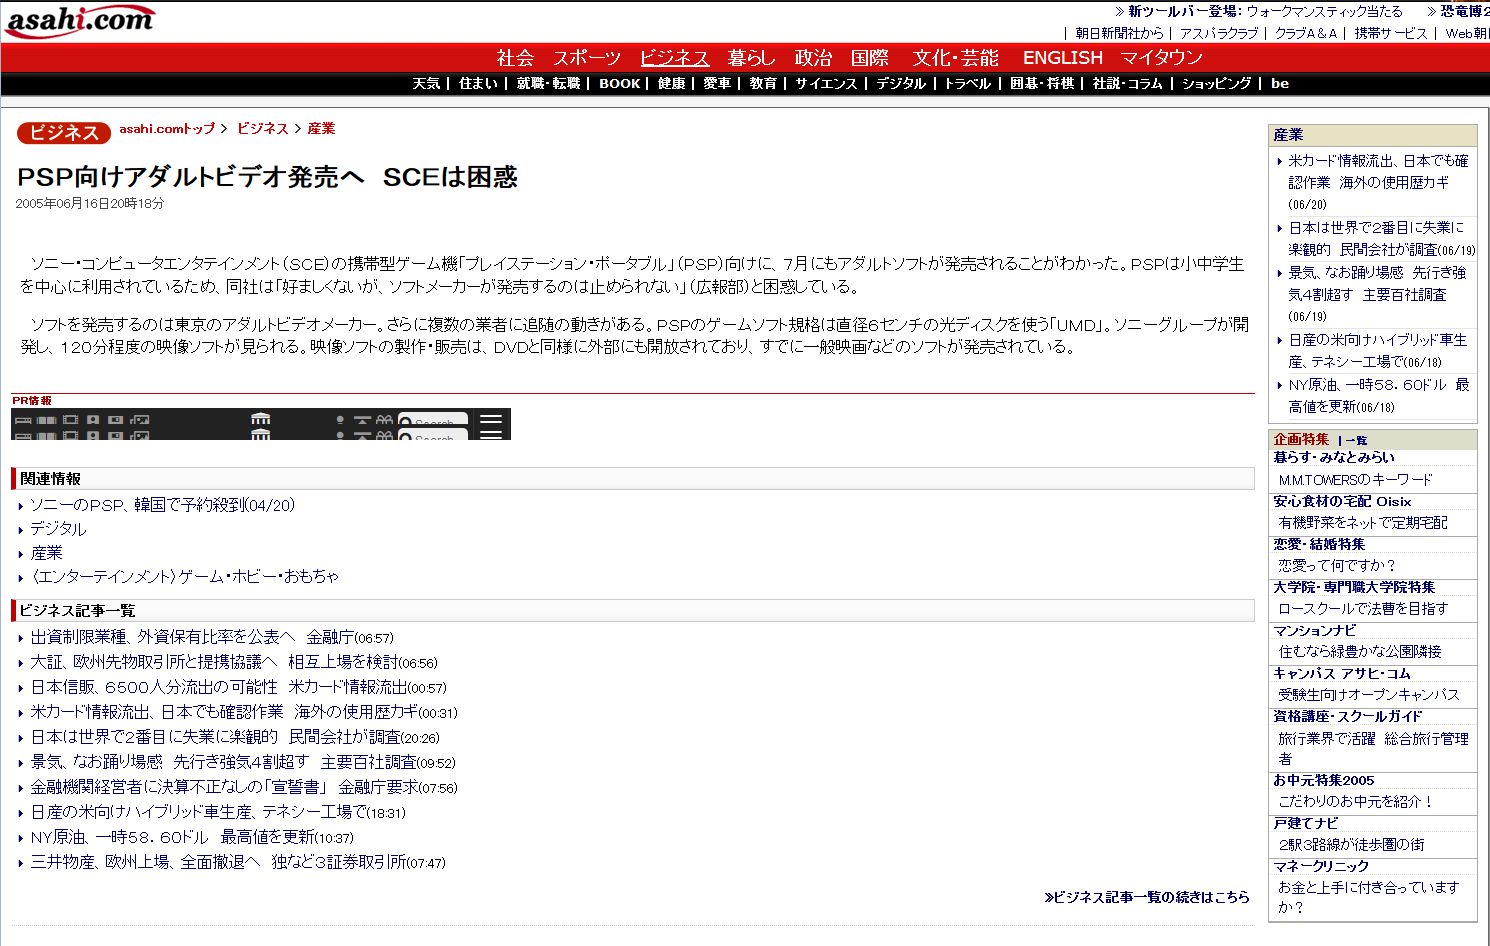This screenshot has width=1490, height=946.
Task: Open 受験生向けオープンキャンパス sidebar link
Action: click(1369, 695)
